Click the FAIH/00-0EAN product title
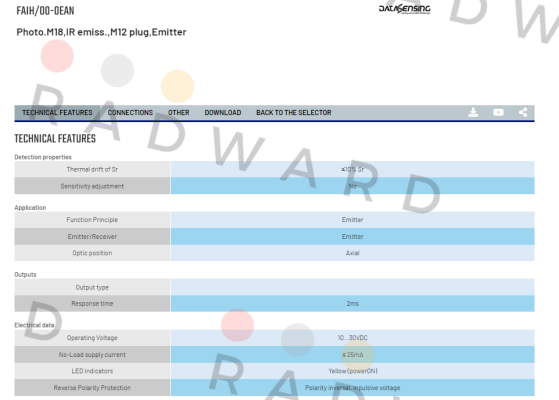This screenshot has width=559, height=400. (45, 11)
